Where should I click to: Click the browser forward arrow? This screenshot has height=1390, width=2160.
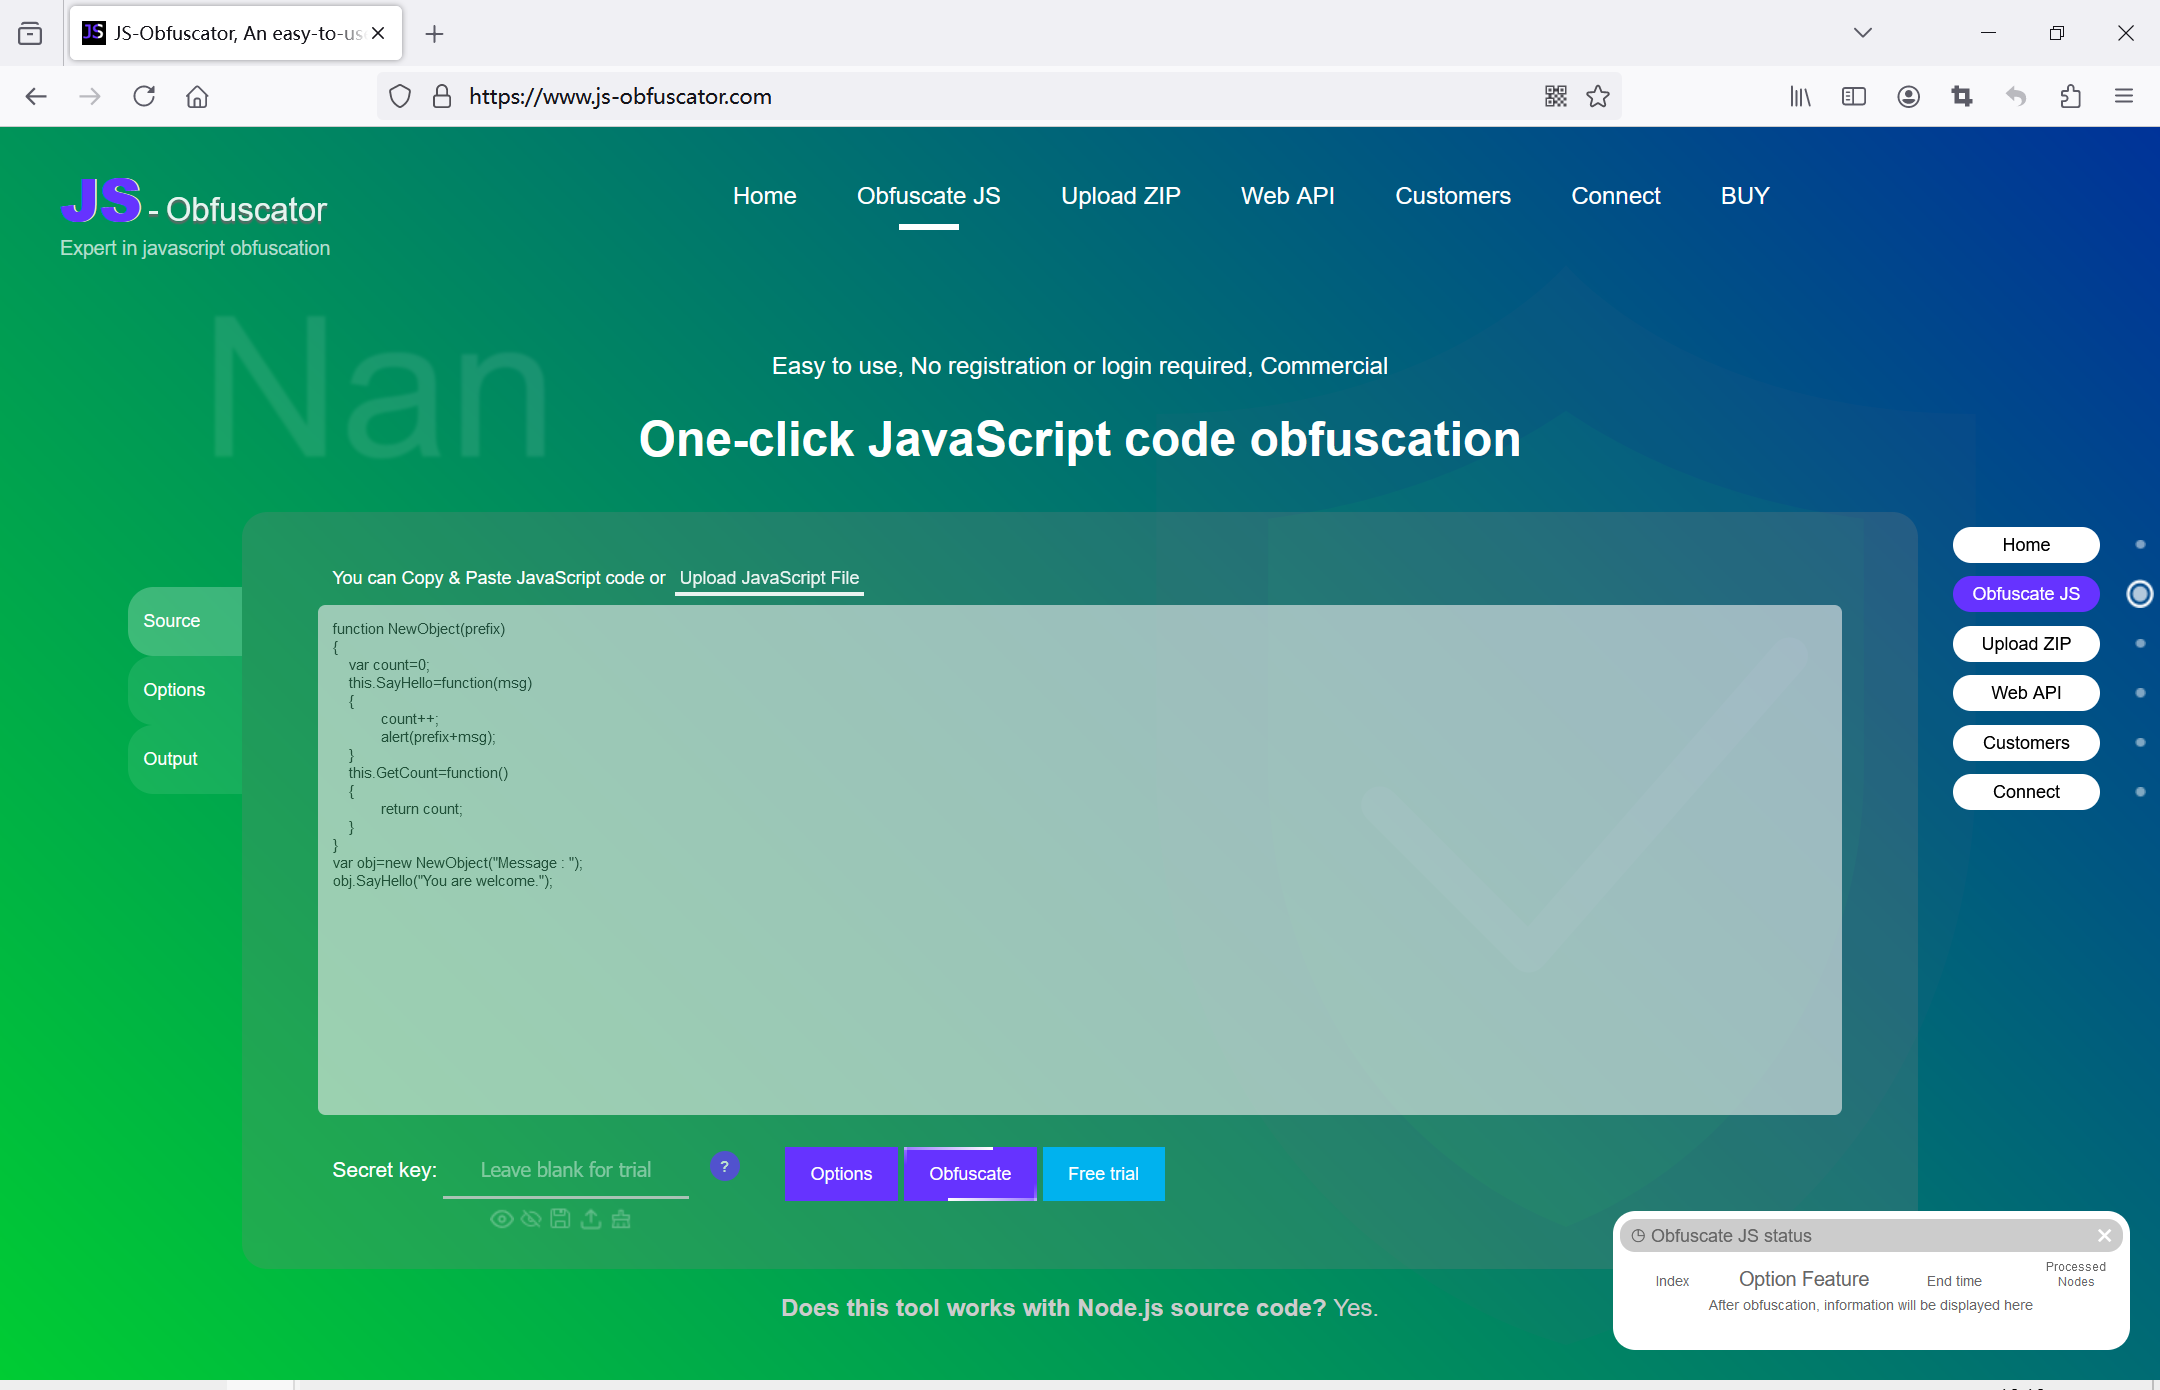(x=90, y=96)
